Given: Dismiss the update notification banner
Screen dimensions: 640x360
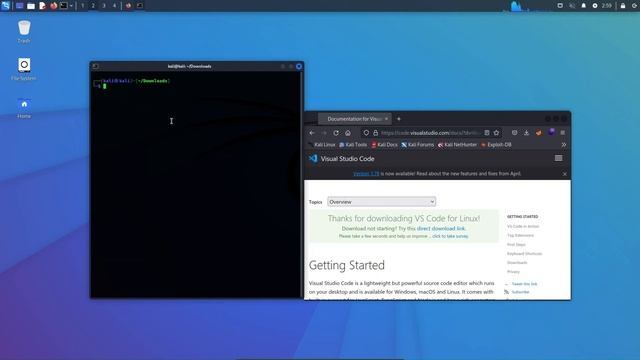Looking at the screenshot, I should click(564, 174).
